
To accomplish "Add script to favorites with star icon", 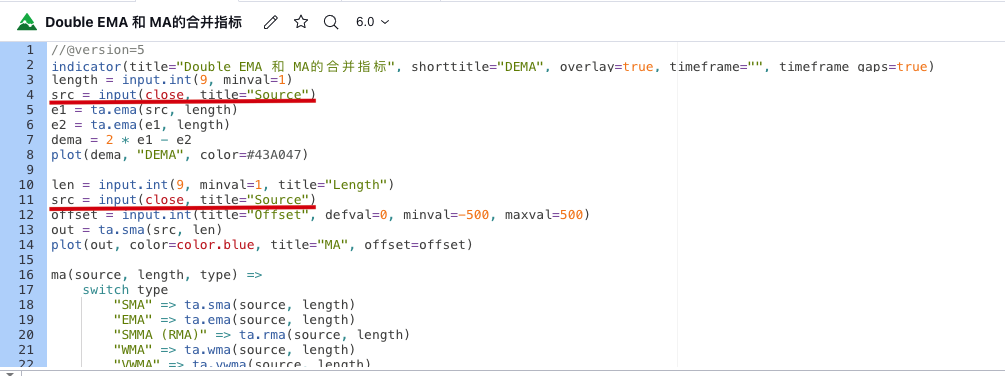I will 301,22.
